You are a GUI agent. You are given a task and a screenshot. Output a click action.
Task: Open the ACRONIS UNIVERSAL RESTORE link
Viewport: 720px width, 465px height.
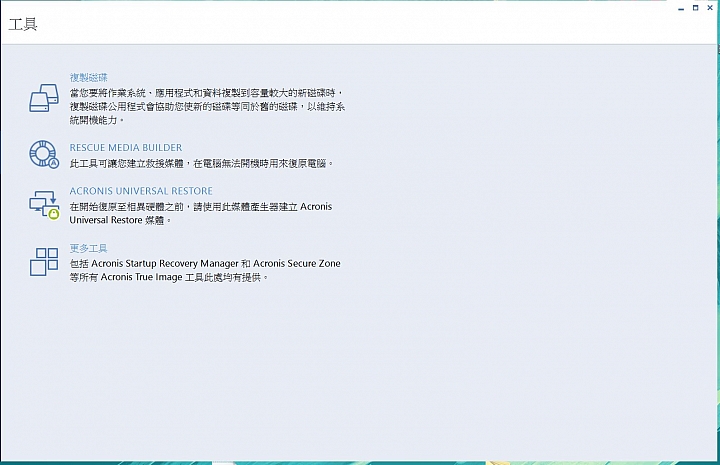[141, 191]
